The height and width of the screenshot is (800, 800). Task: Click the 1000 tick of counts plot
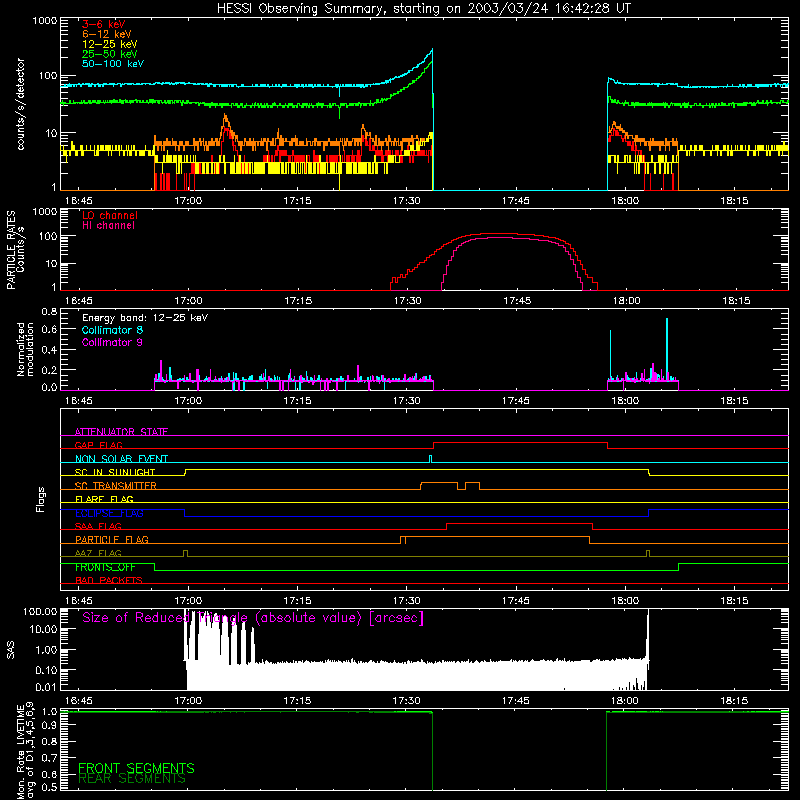(44, 21)
